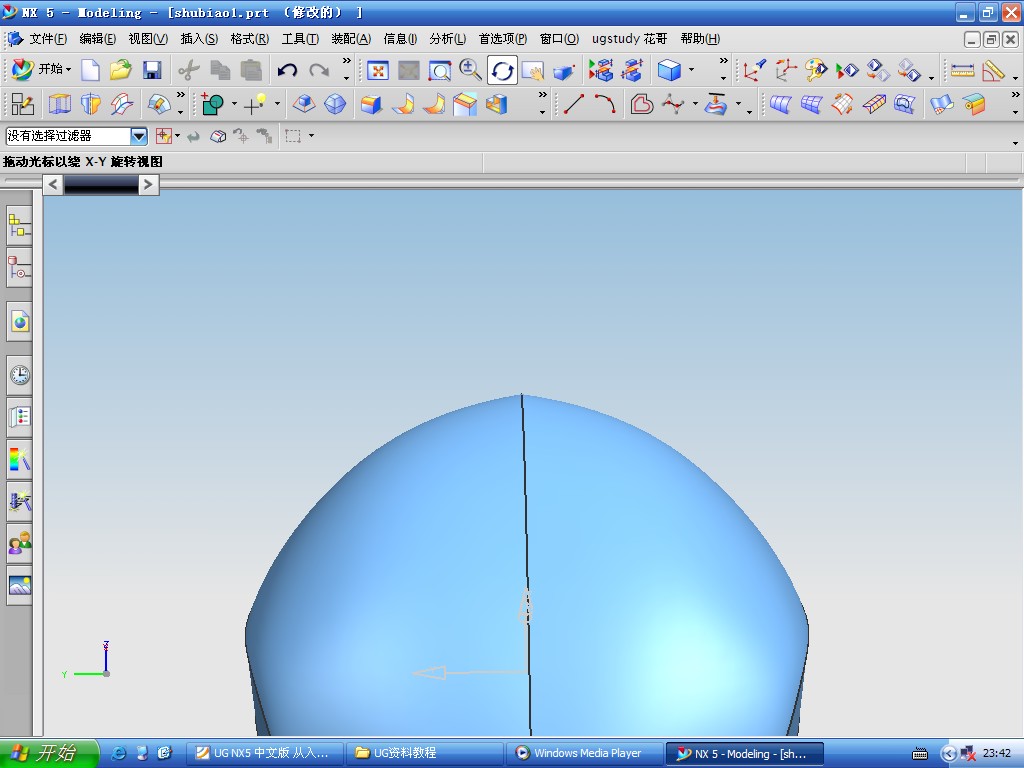Select the Zoom in/out magnifier icon
Viewport: 1024px width, 768px height.
(x=470, y=70)
